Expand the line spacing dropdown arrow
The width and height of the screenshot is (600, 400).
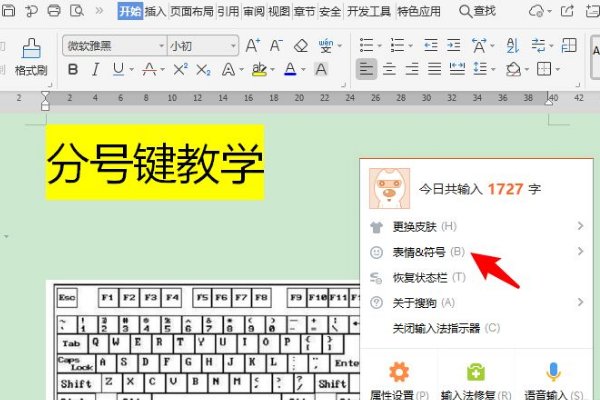click(x=493, y=70)
